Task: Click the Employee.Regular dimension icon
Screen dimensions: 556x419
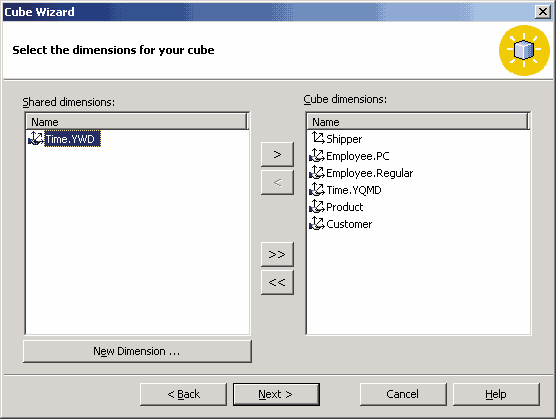Action: coord(317,172)
